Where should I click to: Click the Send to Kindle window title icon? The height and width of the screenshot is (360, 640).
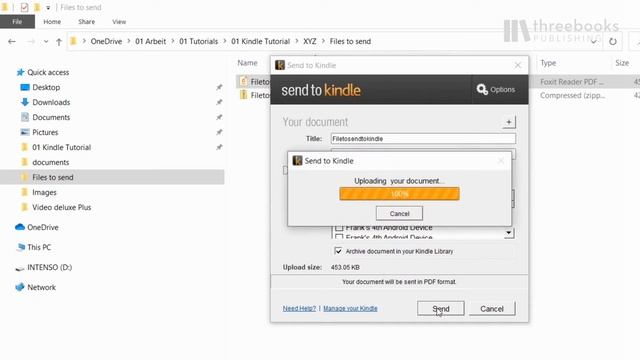[x=280, y=65]
